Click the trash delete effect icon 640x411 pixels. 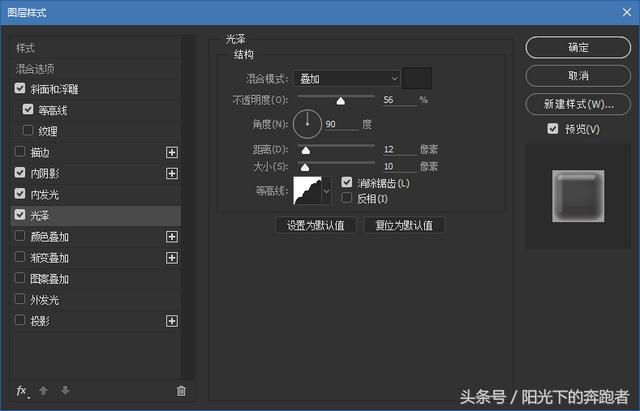pos(181,391)
